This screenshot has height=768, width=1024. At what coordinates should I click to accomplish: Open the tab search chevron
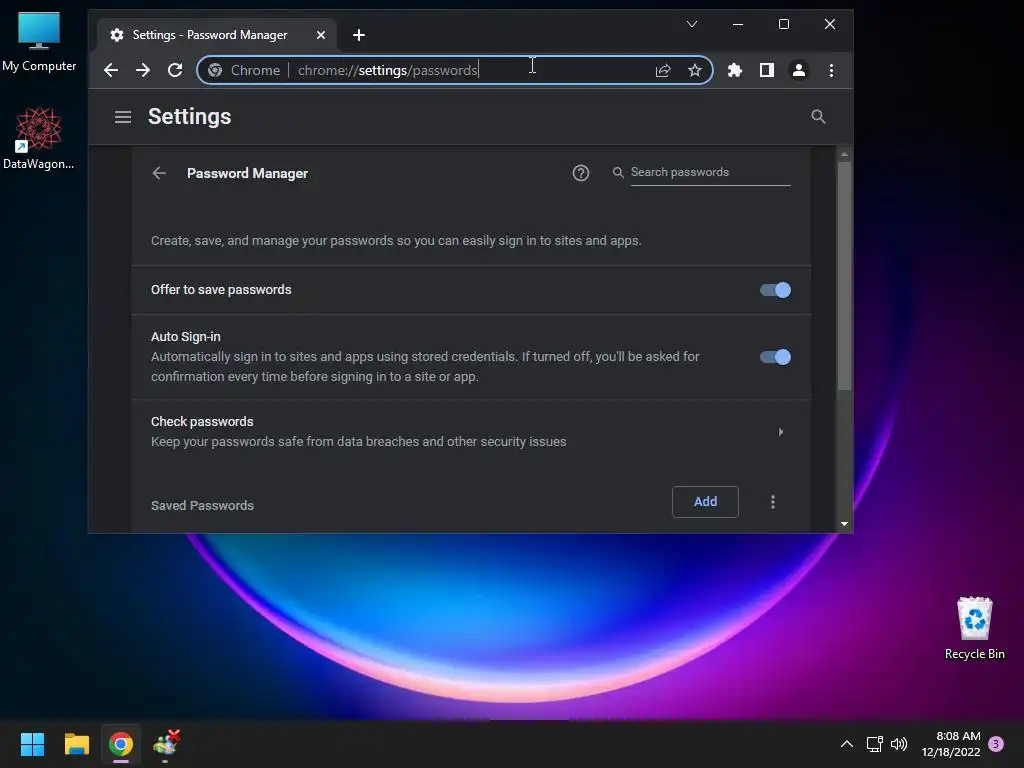(692, 24)
